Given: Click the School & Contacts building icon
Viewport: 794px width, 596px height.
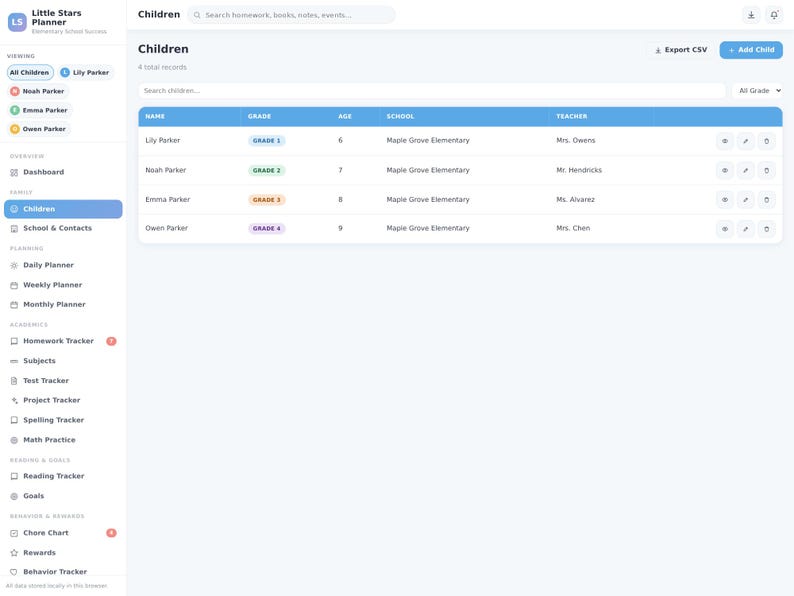Looking at the screenshot, I should (x=14, y=229).
